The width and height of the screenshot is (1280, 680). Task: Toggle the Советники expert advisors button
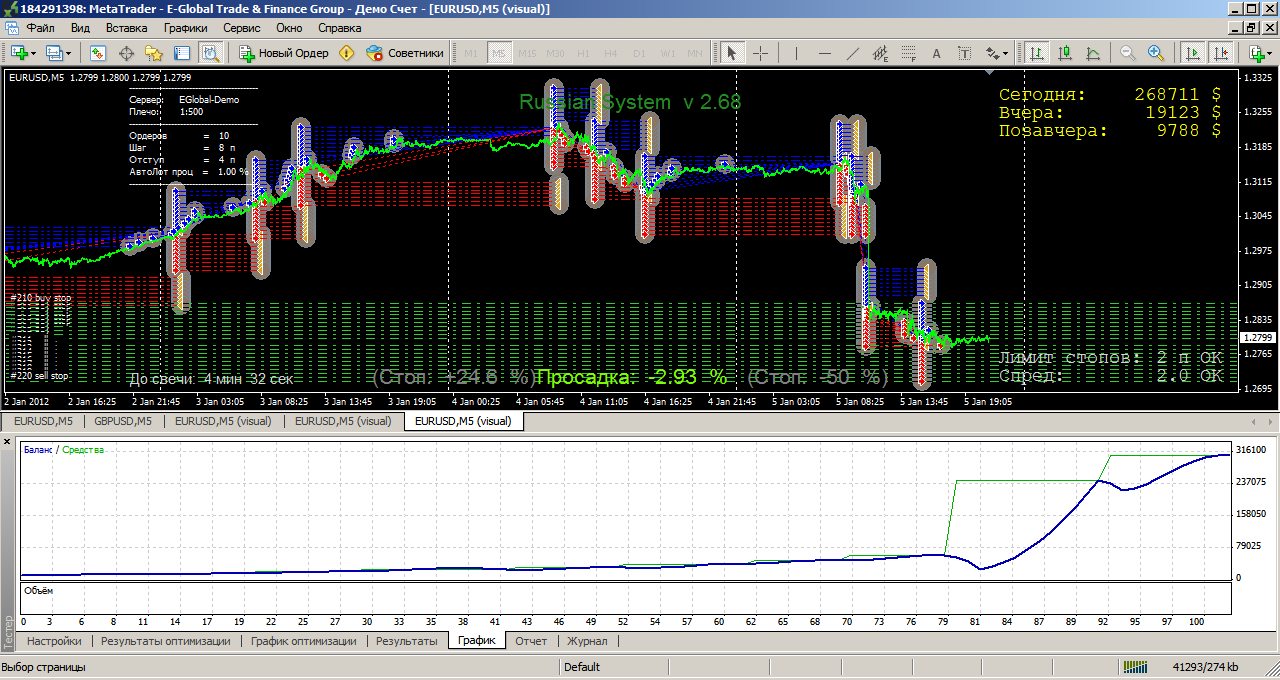coord(404,53)
